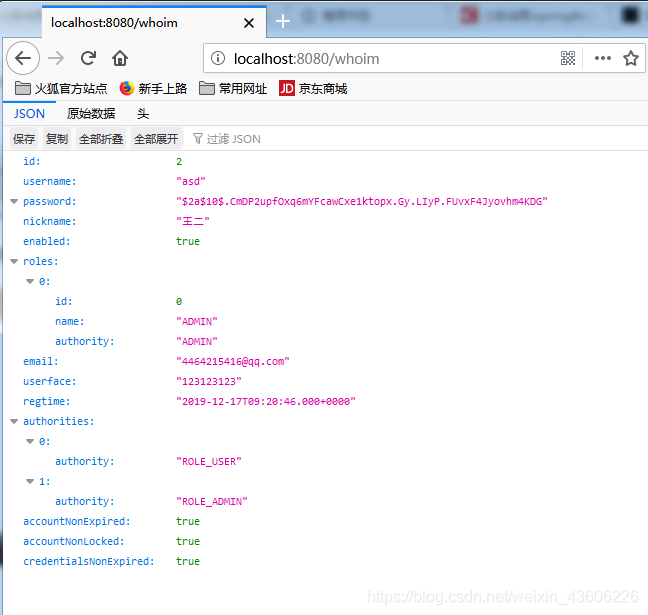The width and height of the screenshot is (648, 615).
Task: Show site information icon in address bar
Action: (218, 58)
